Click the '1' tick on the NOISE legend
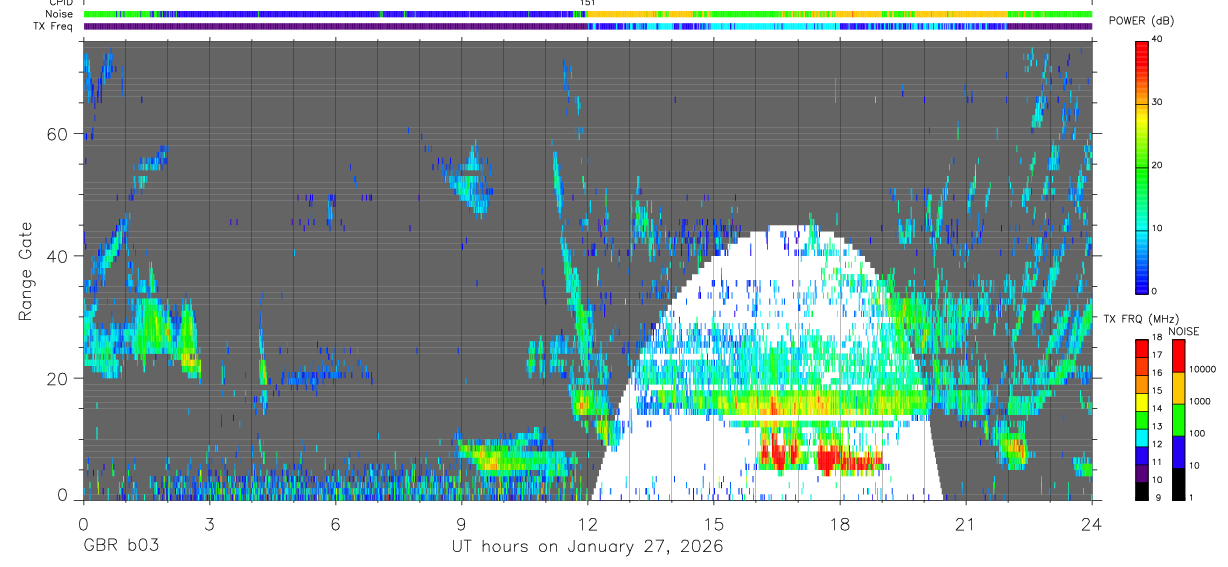The image size is (1228, 567). point(1191,498)
